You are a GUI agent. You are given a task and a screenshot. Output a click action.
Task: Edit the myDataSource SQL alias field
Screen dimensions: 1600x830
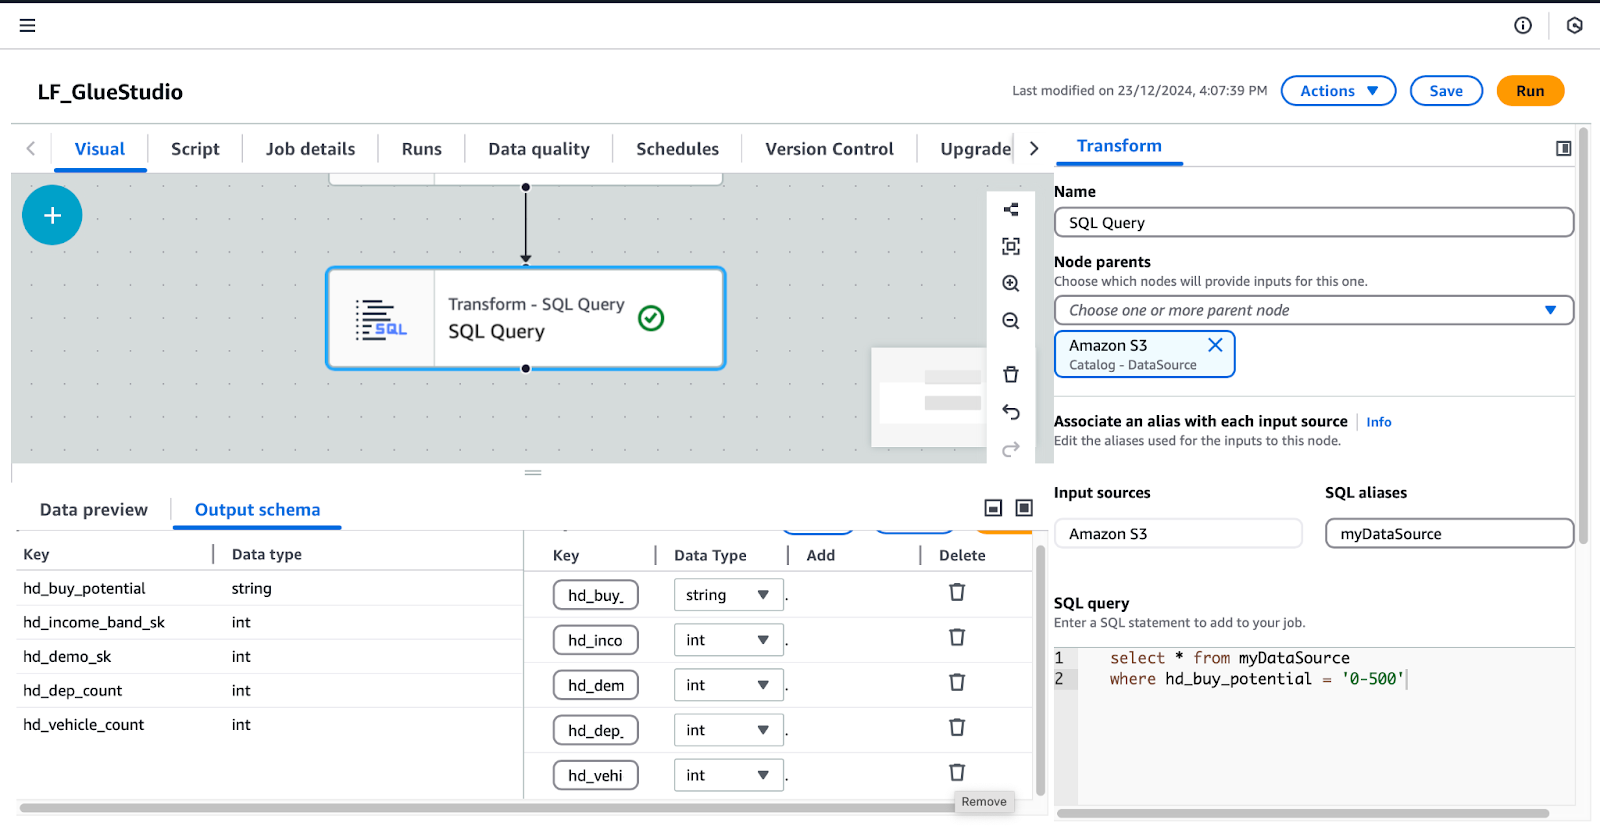pos(1450,533)
